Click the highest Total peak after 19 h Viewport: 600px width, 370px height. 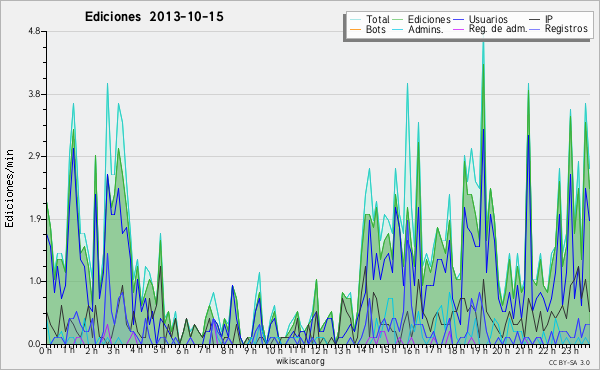pyautogui.click(x=483, y=42)
